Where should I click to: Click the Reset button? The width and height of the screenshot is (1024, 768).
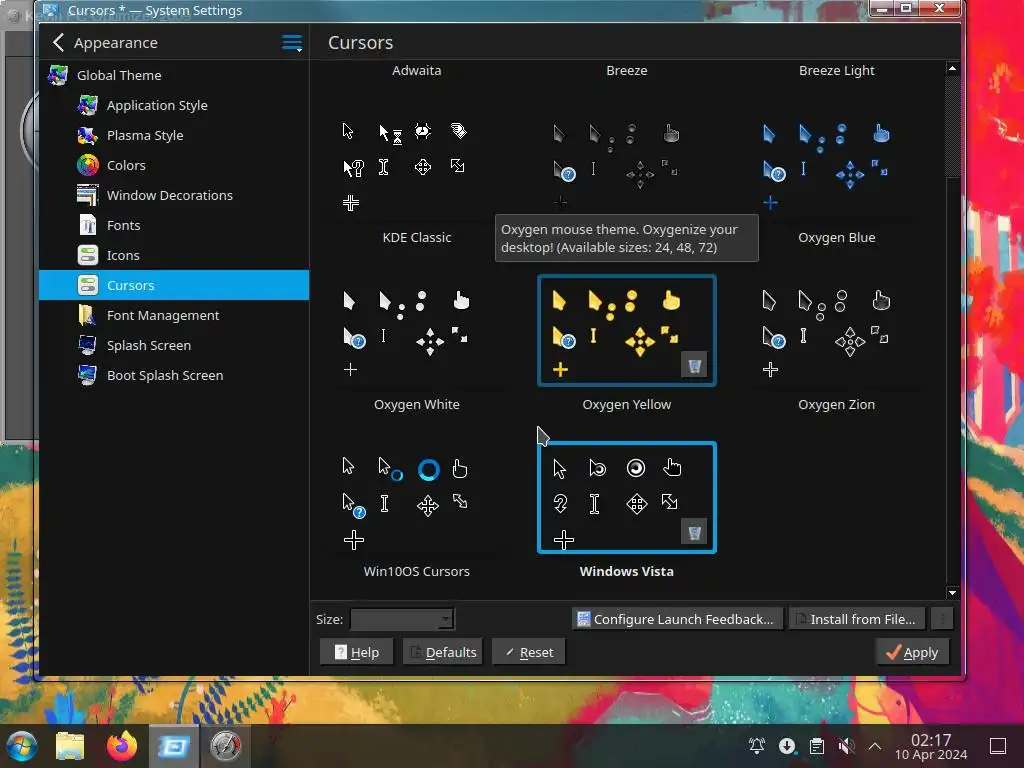(x=529, y=652)
